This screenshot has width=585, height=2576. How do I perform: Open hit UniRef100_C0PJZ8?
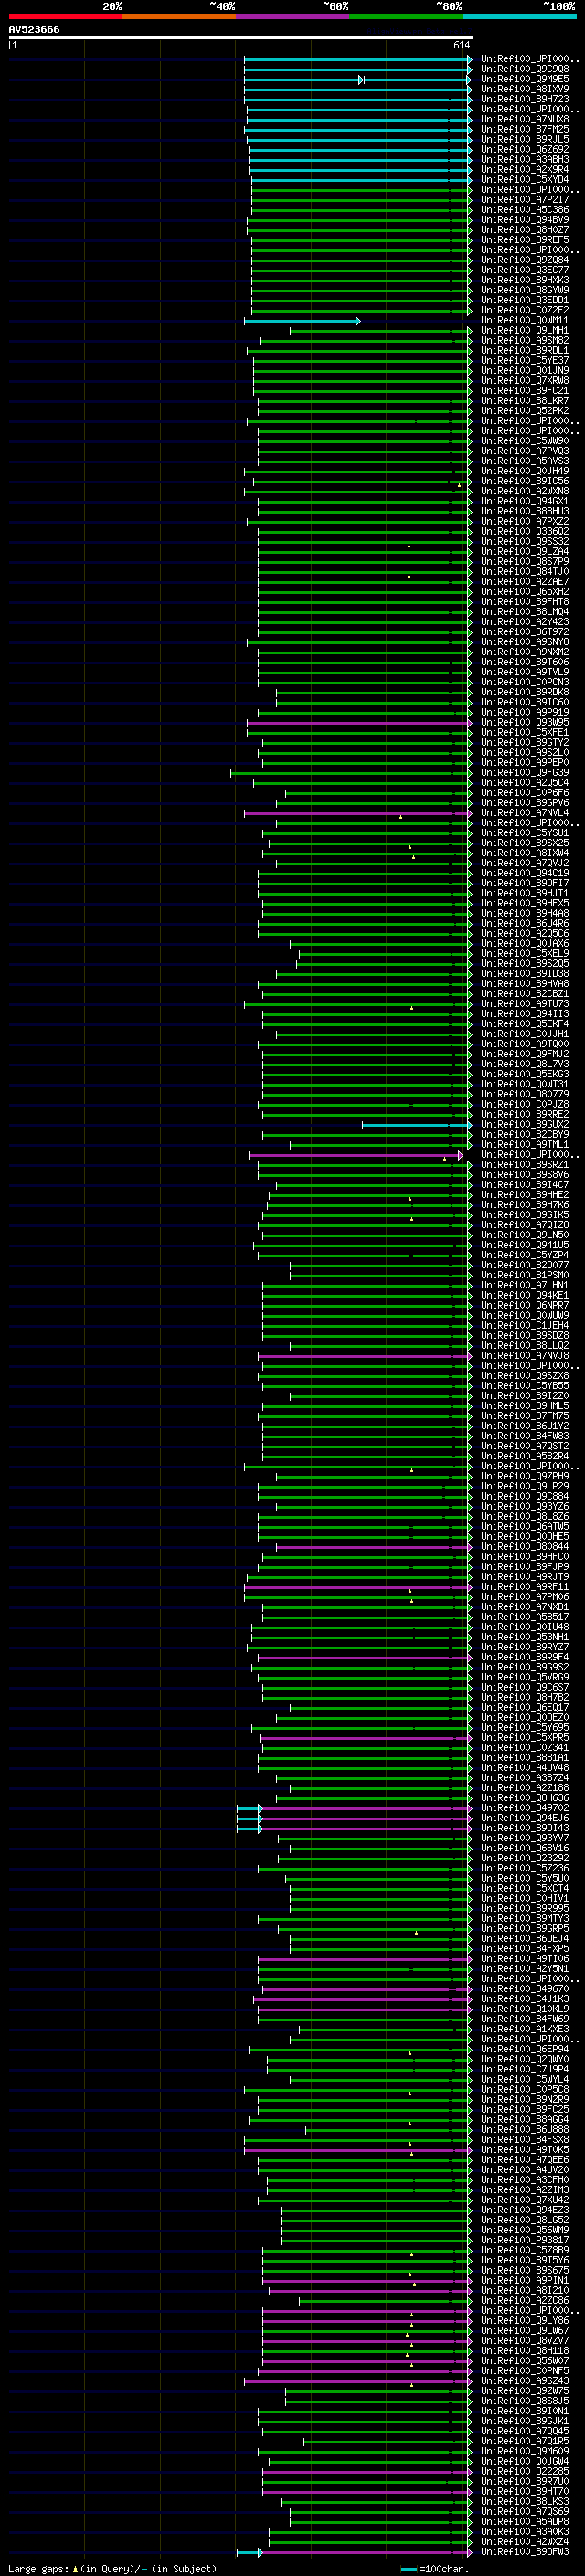coord(525,1104)
